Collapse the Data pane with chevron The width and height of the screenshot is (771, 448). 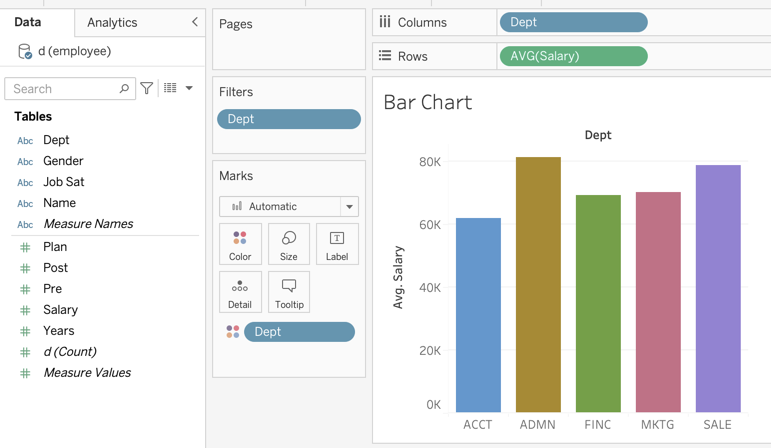[x=194, y=22]
